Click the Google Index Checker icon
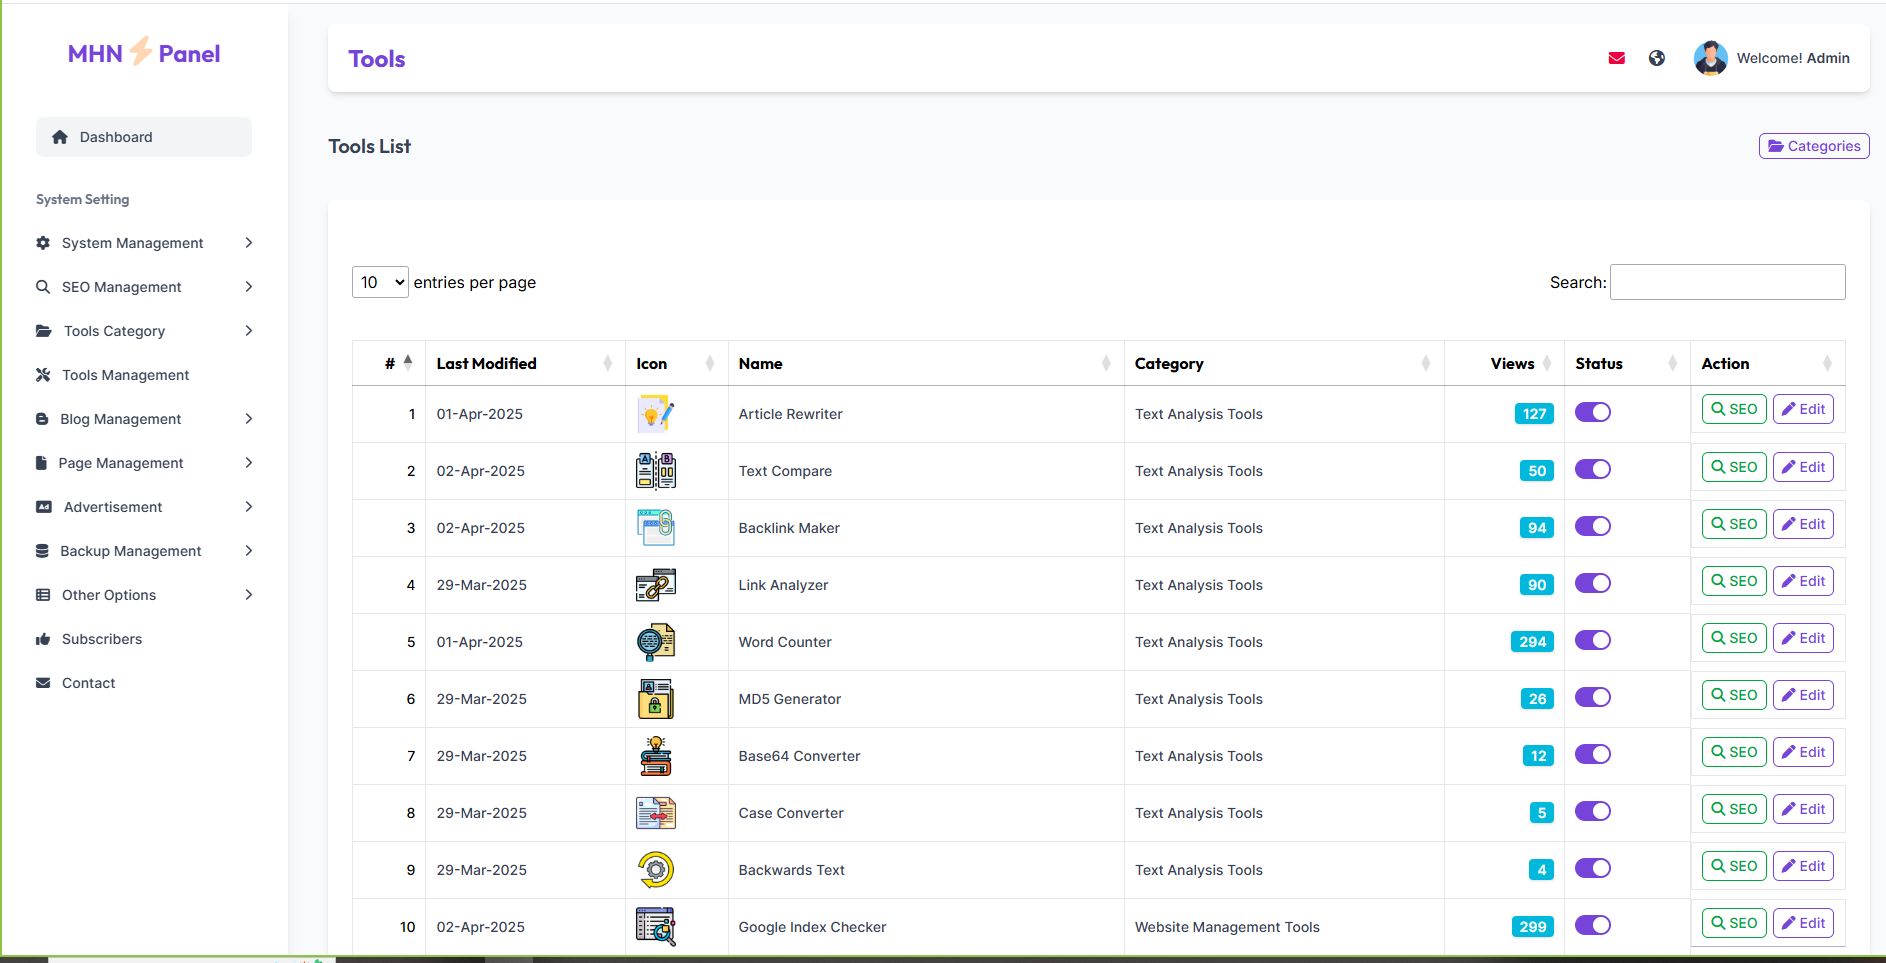Viewport: 1886px width, 963px height. tap(655, 927)
